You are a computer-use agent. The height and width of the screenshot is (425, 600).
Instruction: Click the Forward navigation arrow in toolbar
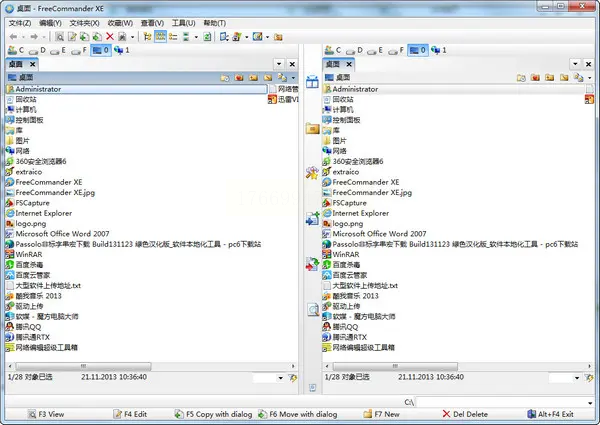click(x=34, y=37)
